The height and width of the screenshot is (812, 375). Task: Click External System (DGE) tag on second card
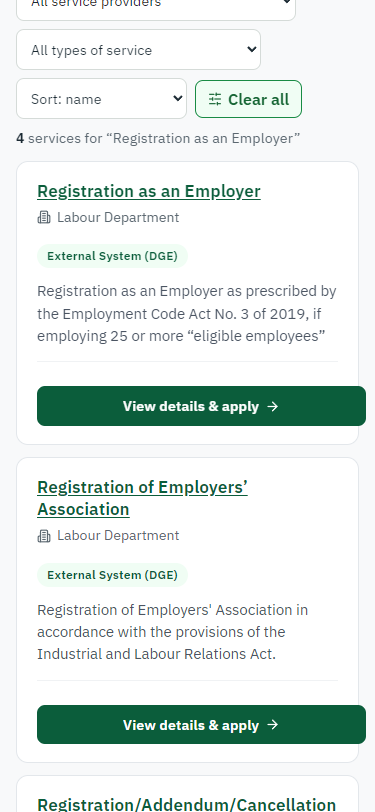[x=112, y=575]
